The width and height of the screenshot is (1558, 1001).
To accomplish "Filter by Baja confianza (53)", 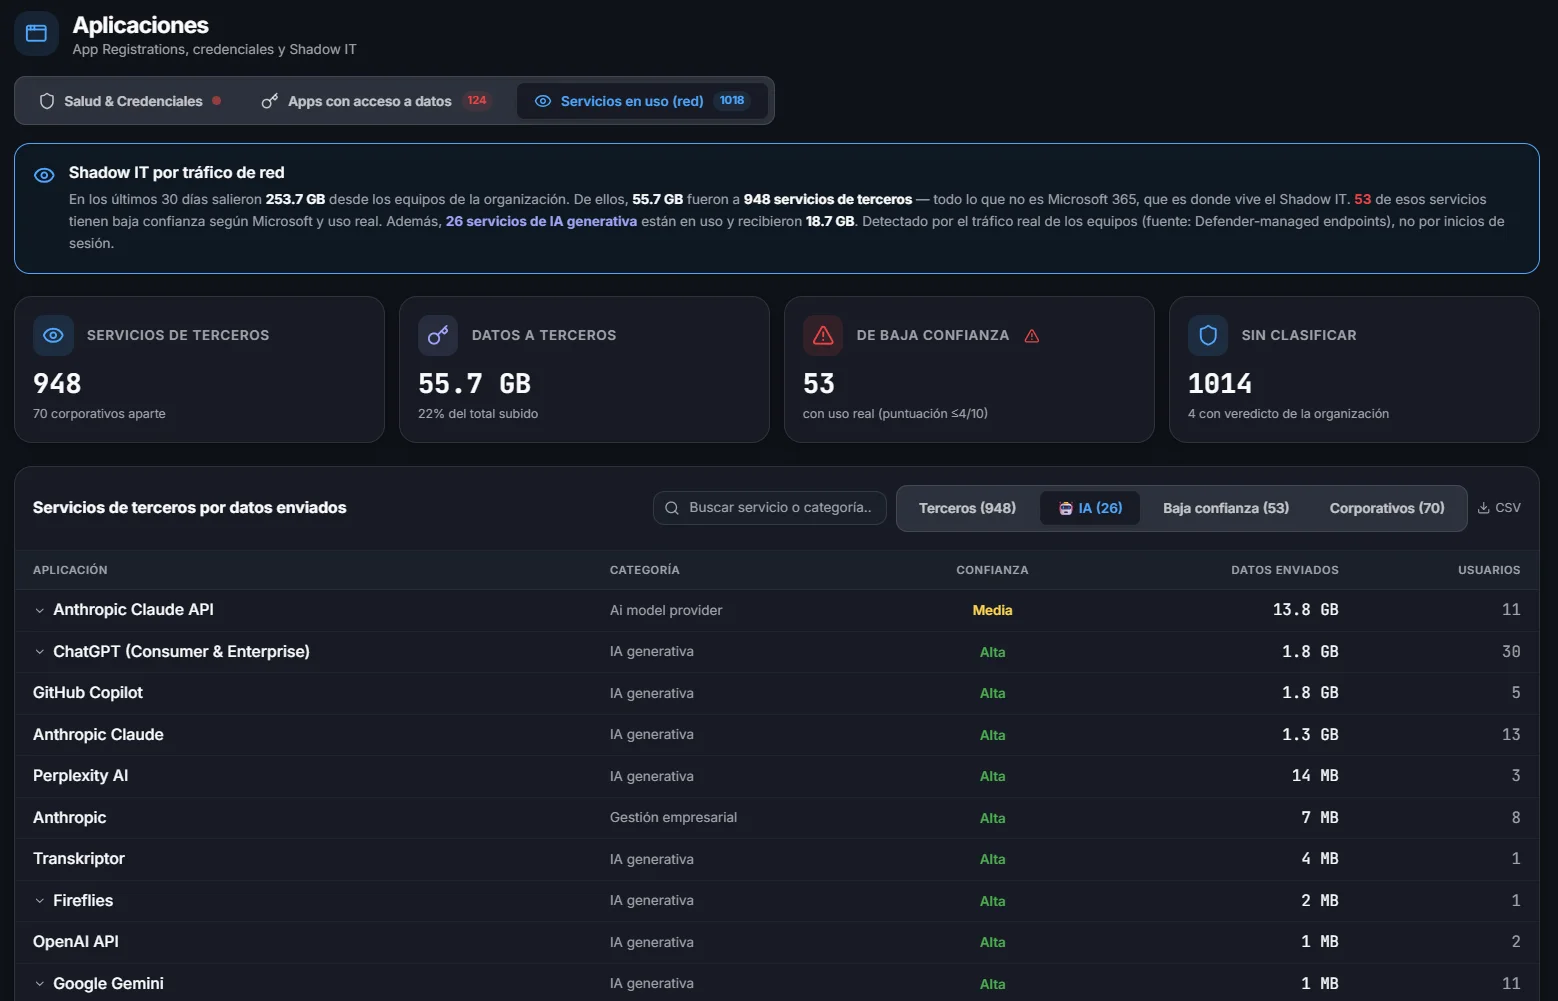I will [x=1226, y=508].
